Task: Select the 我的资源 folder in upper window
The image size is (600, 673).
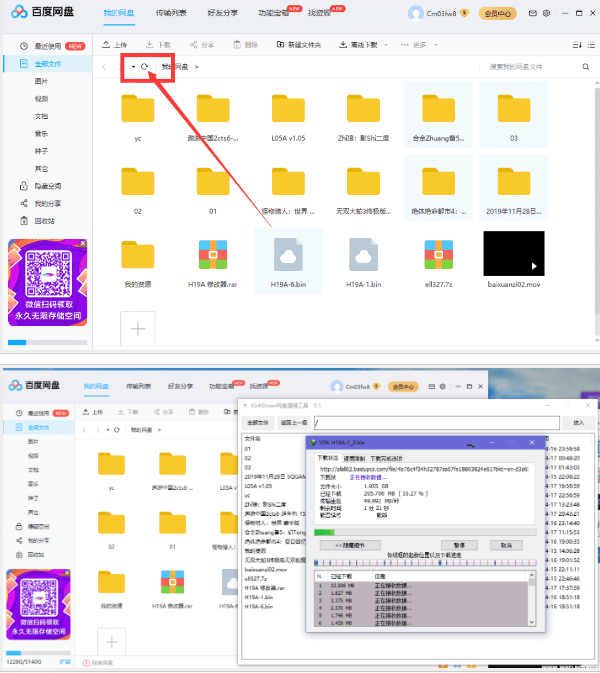Action: [x=137, y=262]
